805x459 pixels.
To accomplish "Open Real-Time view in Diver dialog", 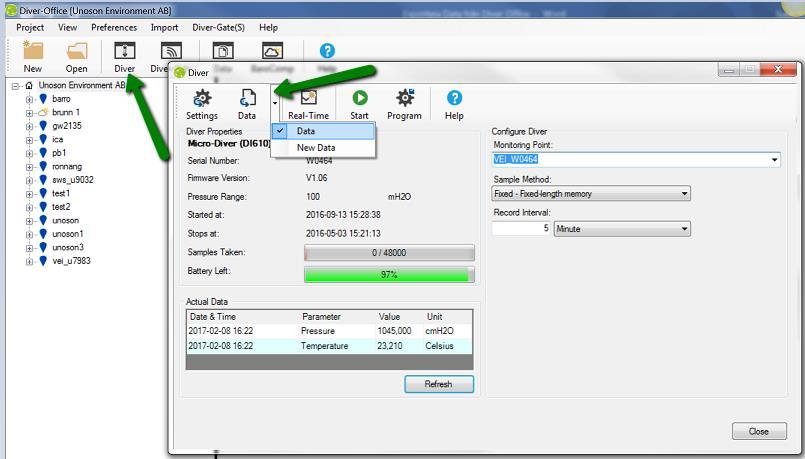I will [x=309, y=99].
